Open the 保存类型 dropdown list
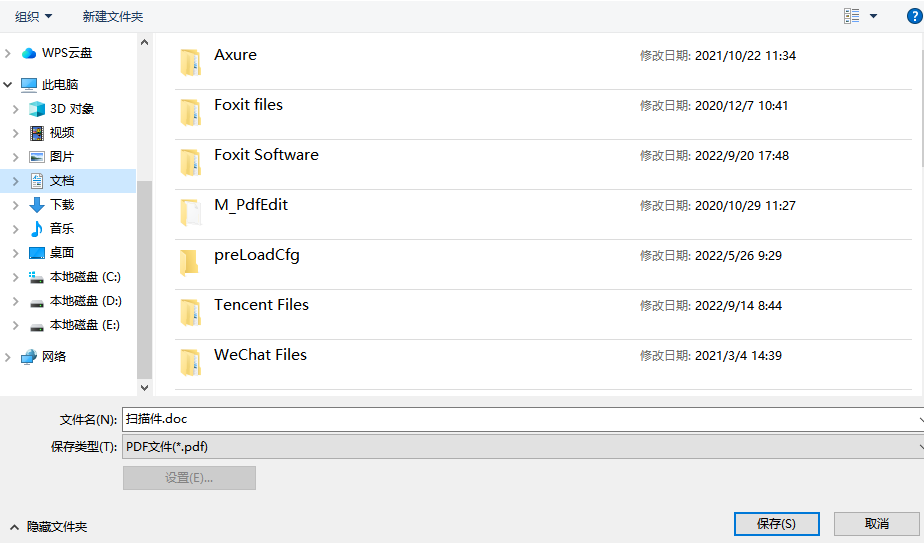 tap(520, 447)
